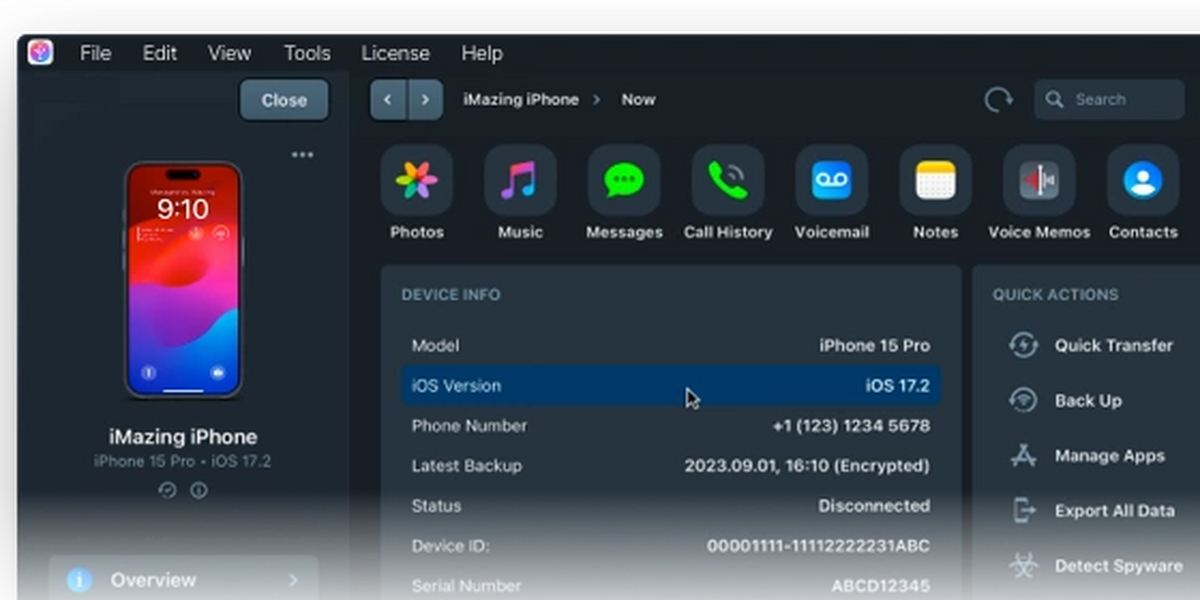Select the Serial Number row
The height and width of the screenshot is (600, 1200).
tap(671, 585)
